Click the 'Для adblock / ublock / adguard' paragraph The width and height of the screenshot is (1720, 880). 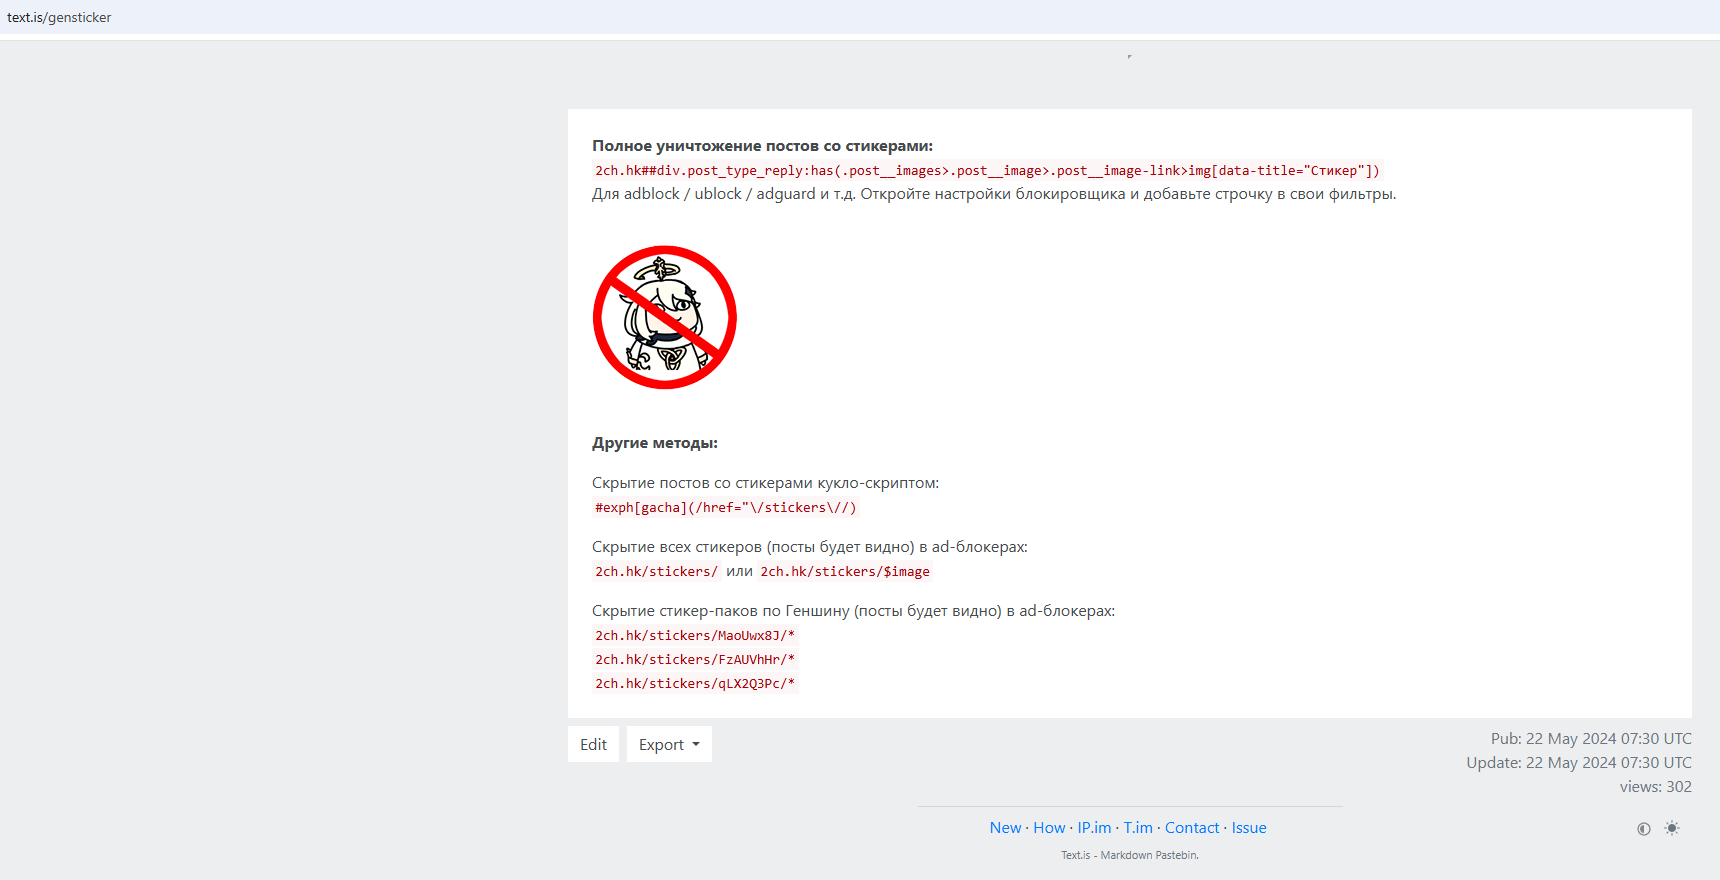point(994,194)
